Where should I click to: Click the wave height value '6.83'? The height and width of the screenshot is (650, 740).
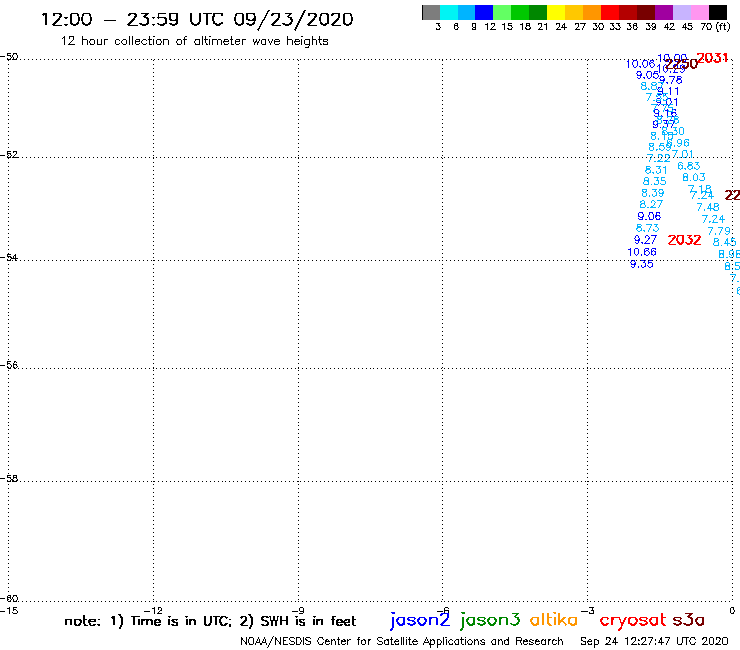click(689, 166)
